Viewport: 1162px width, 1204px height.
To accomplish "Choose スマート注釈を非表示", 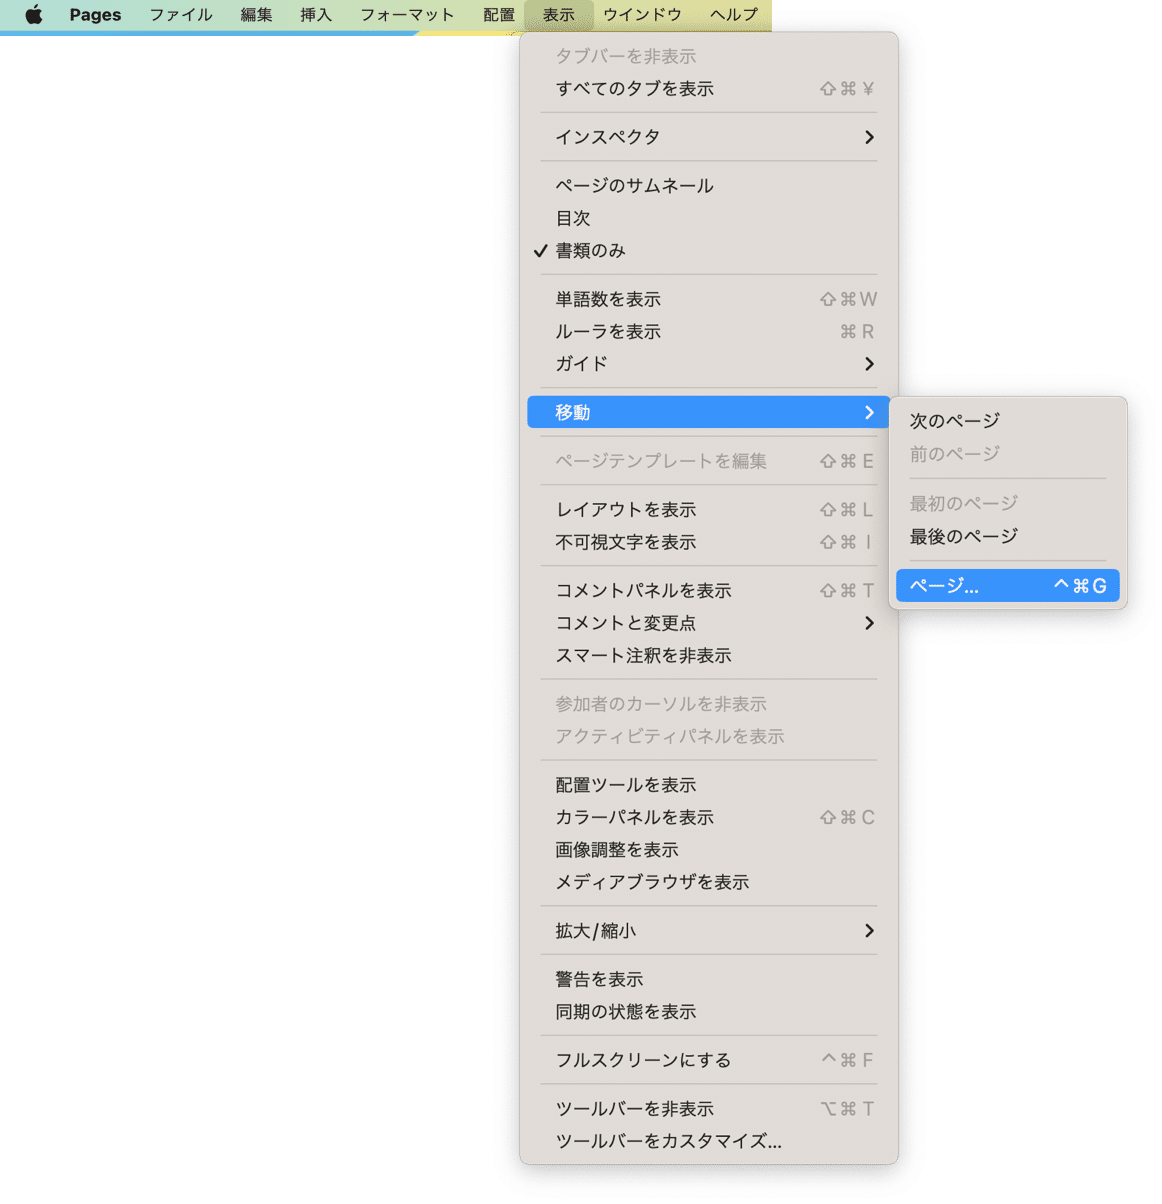I will tap(709, 656).
